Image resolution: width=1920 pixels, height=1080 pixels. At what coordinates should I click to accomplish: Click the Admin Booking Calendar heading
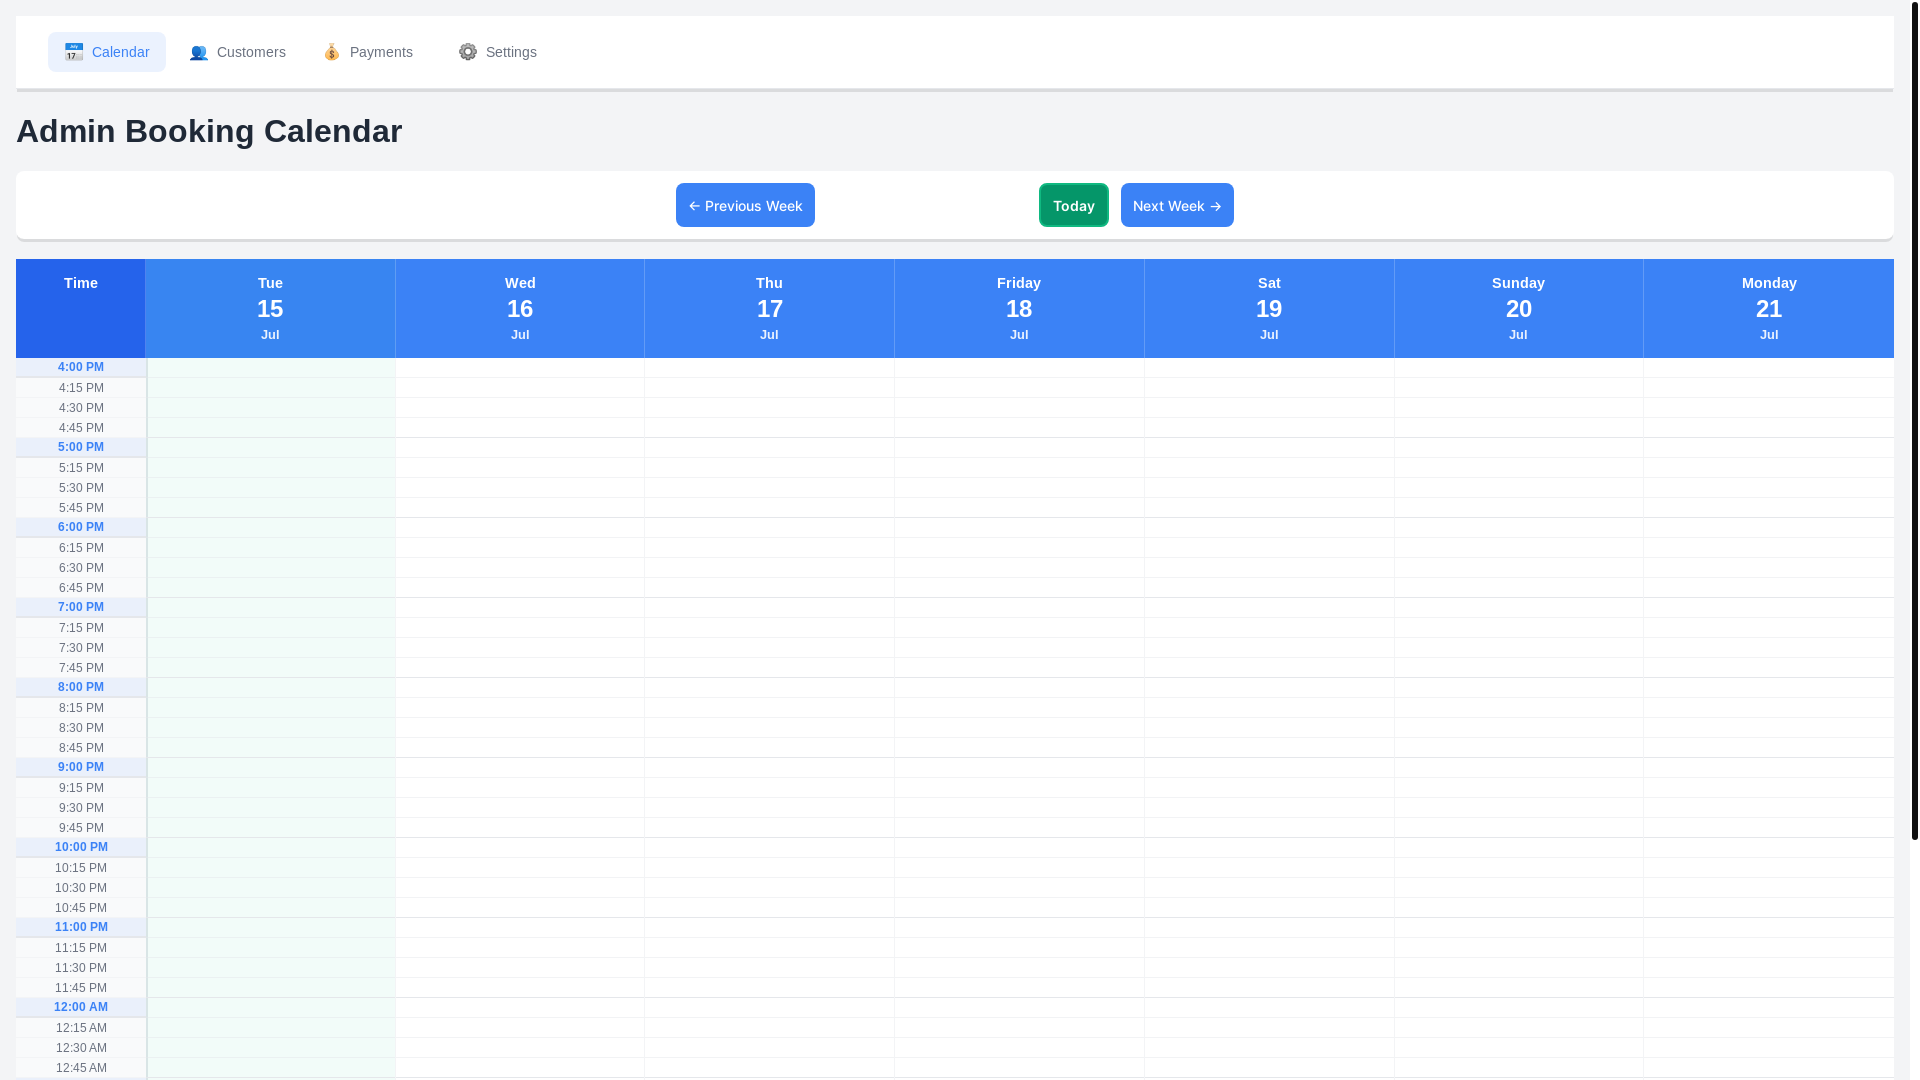[x=209, y=131]
